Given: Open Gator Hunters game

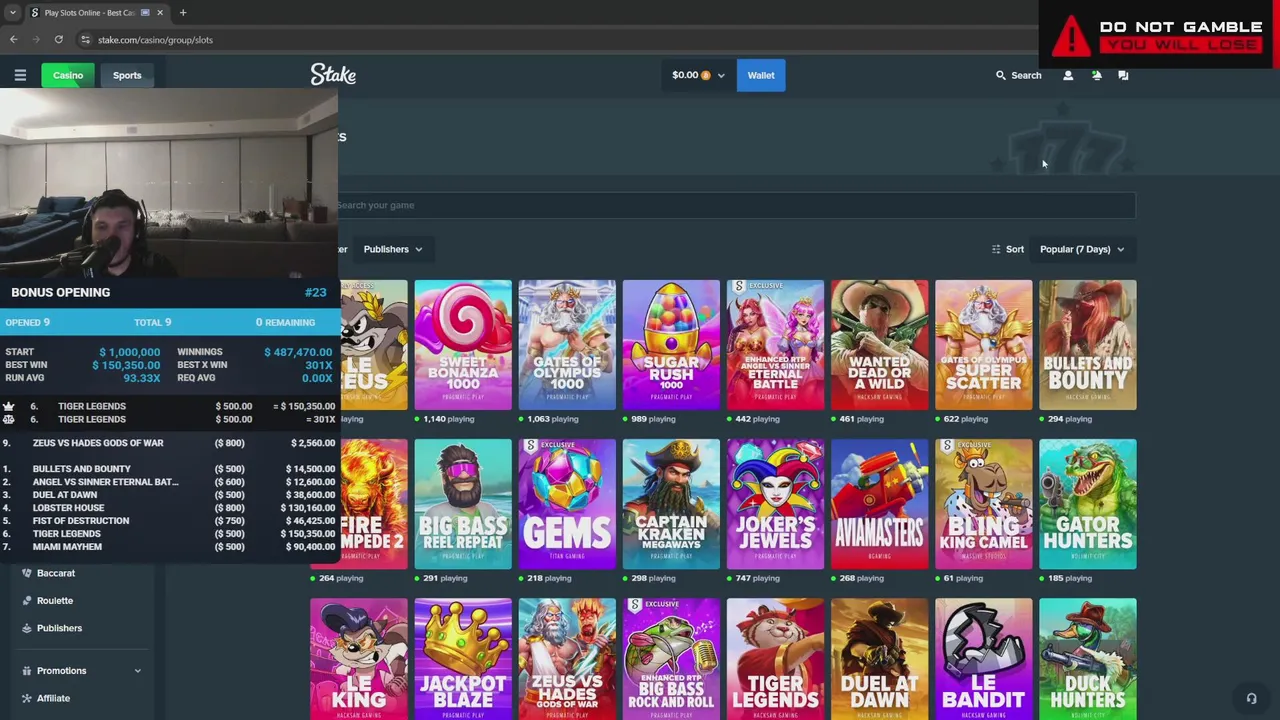Looking at the screenshot, I should coord(1087,504).
